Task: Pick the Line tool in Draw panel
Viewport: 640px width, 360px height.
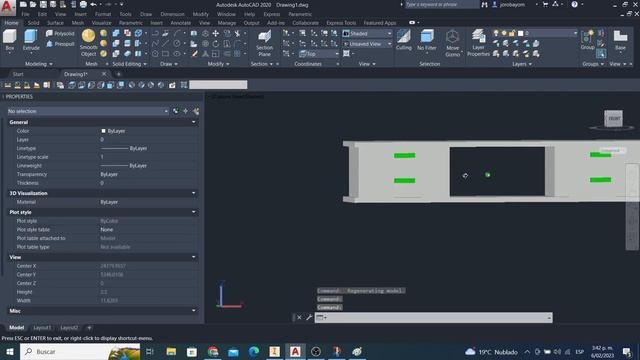Action: [166, 43]
